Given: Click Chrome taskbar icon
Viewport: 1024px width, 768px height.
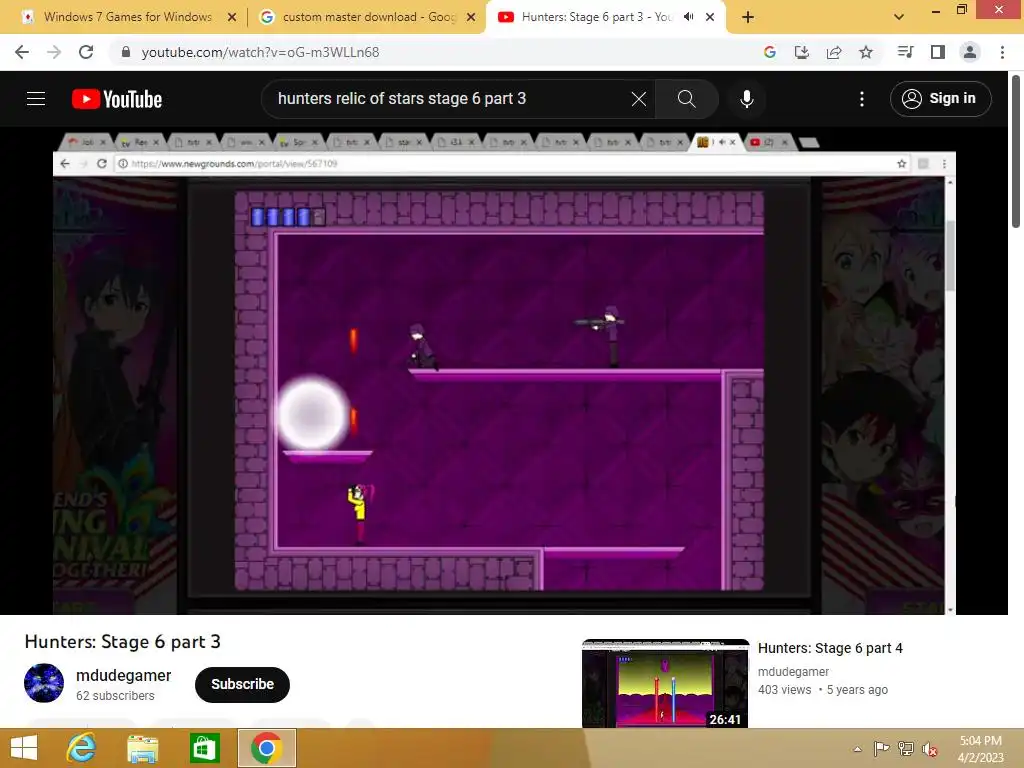Looking at the screenshot, I should (266, 748).
